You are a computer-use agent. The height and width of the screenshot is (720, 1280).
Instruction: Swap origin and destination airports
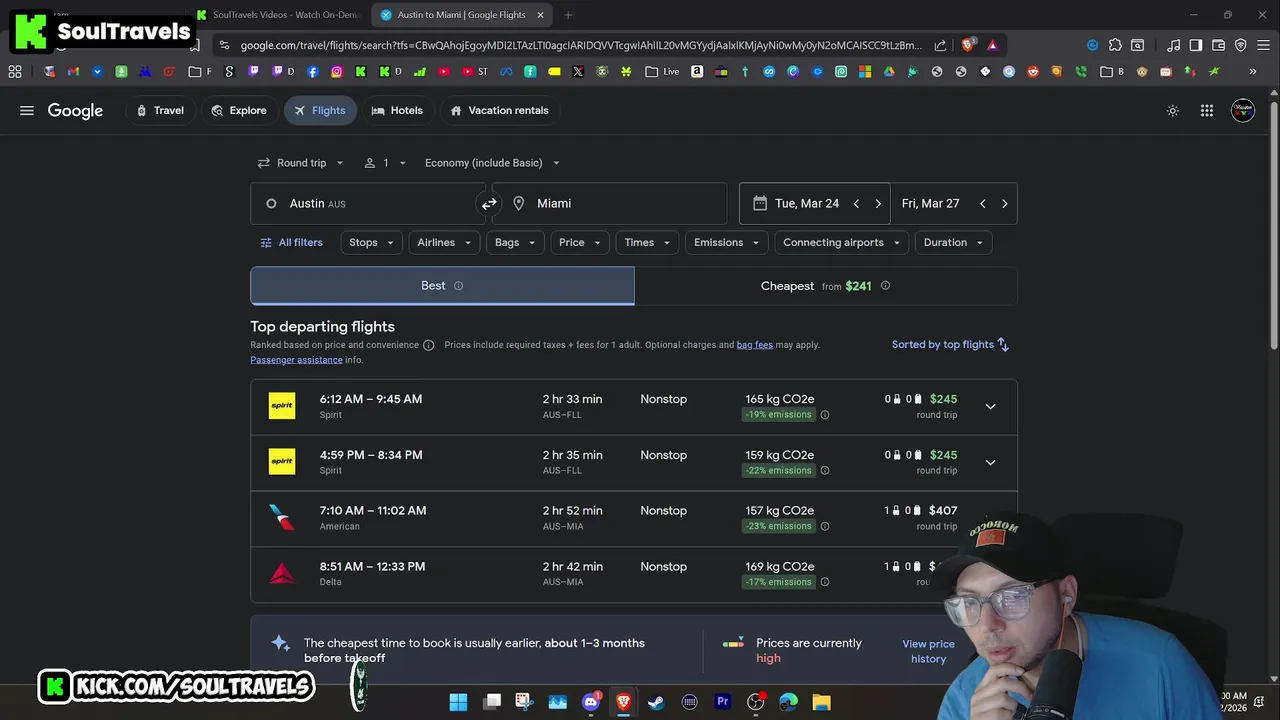tap(489, 204)
